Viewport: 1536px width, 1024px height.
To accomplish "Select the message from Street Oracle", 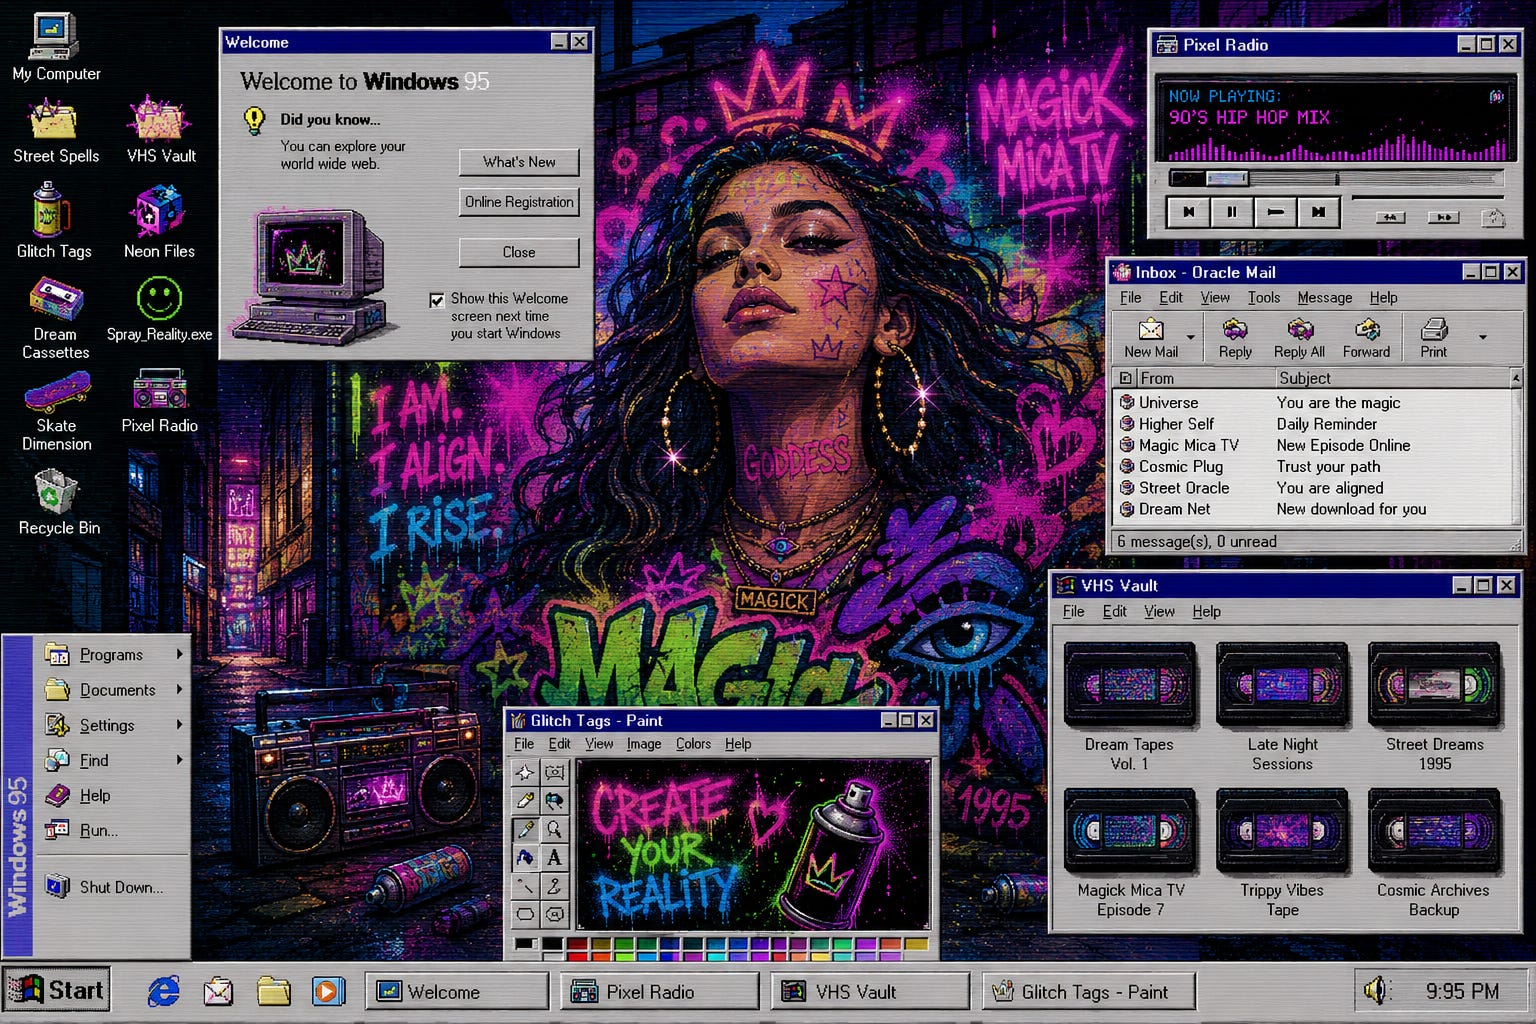I will [x=1313, y=488].
